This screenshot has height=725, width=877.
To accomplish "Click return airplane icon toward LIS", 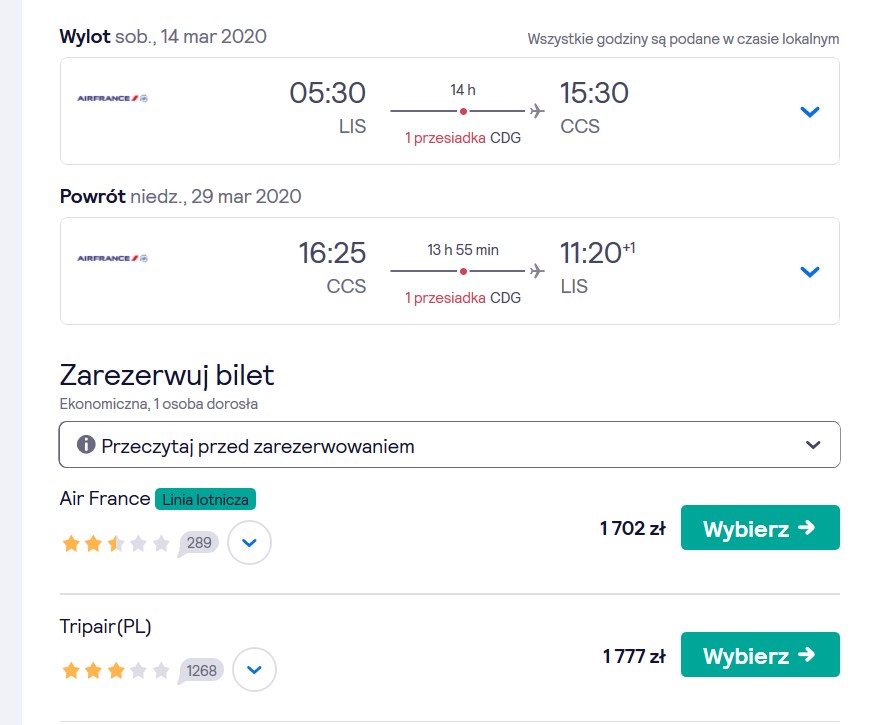I will point(537,271).
